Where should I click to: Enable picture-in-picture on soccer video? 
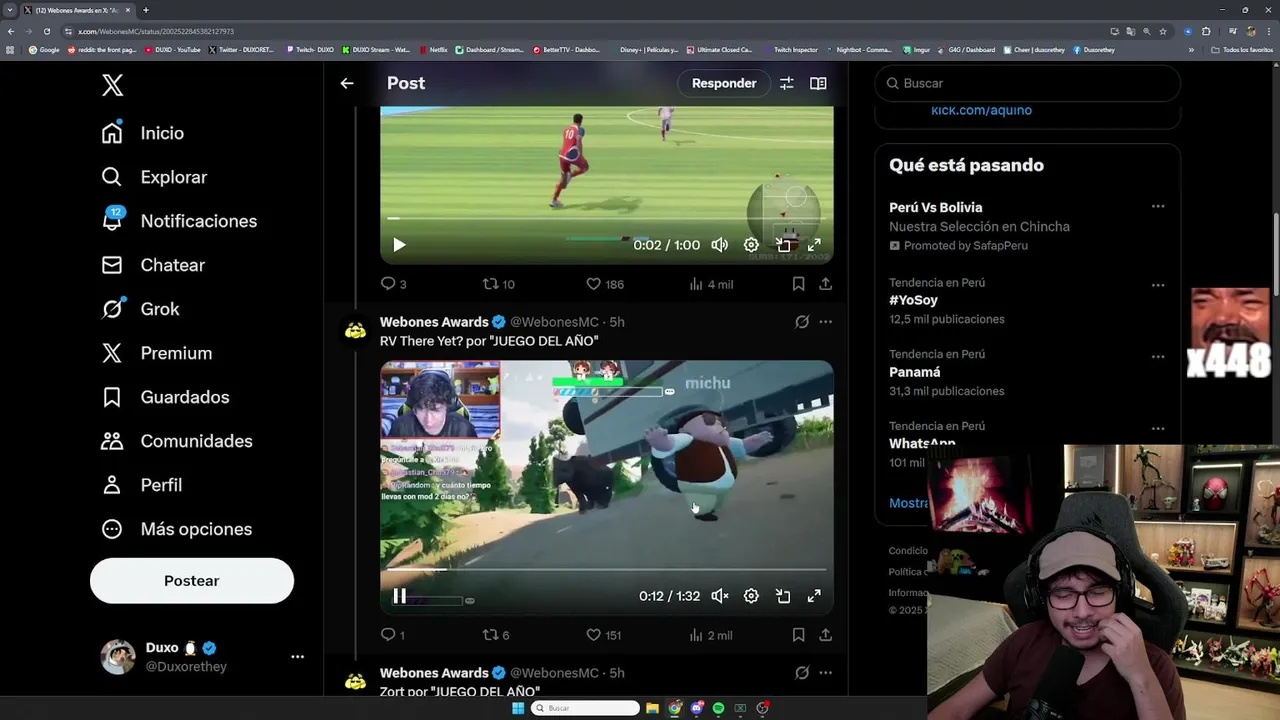point(783,245)
